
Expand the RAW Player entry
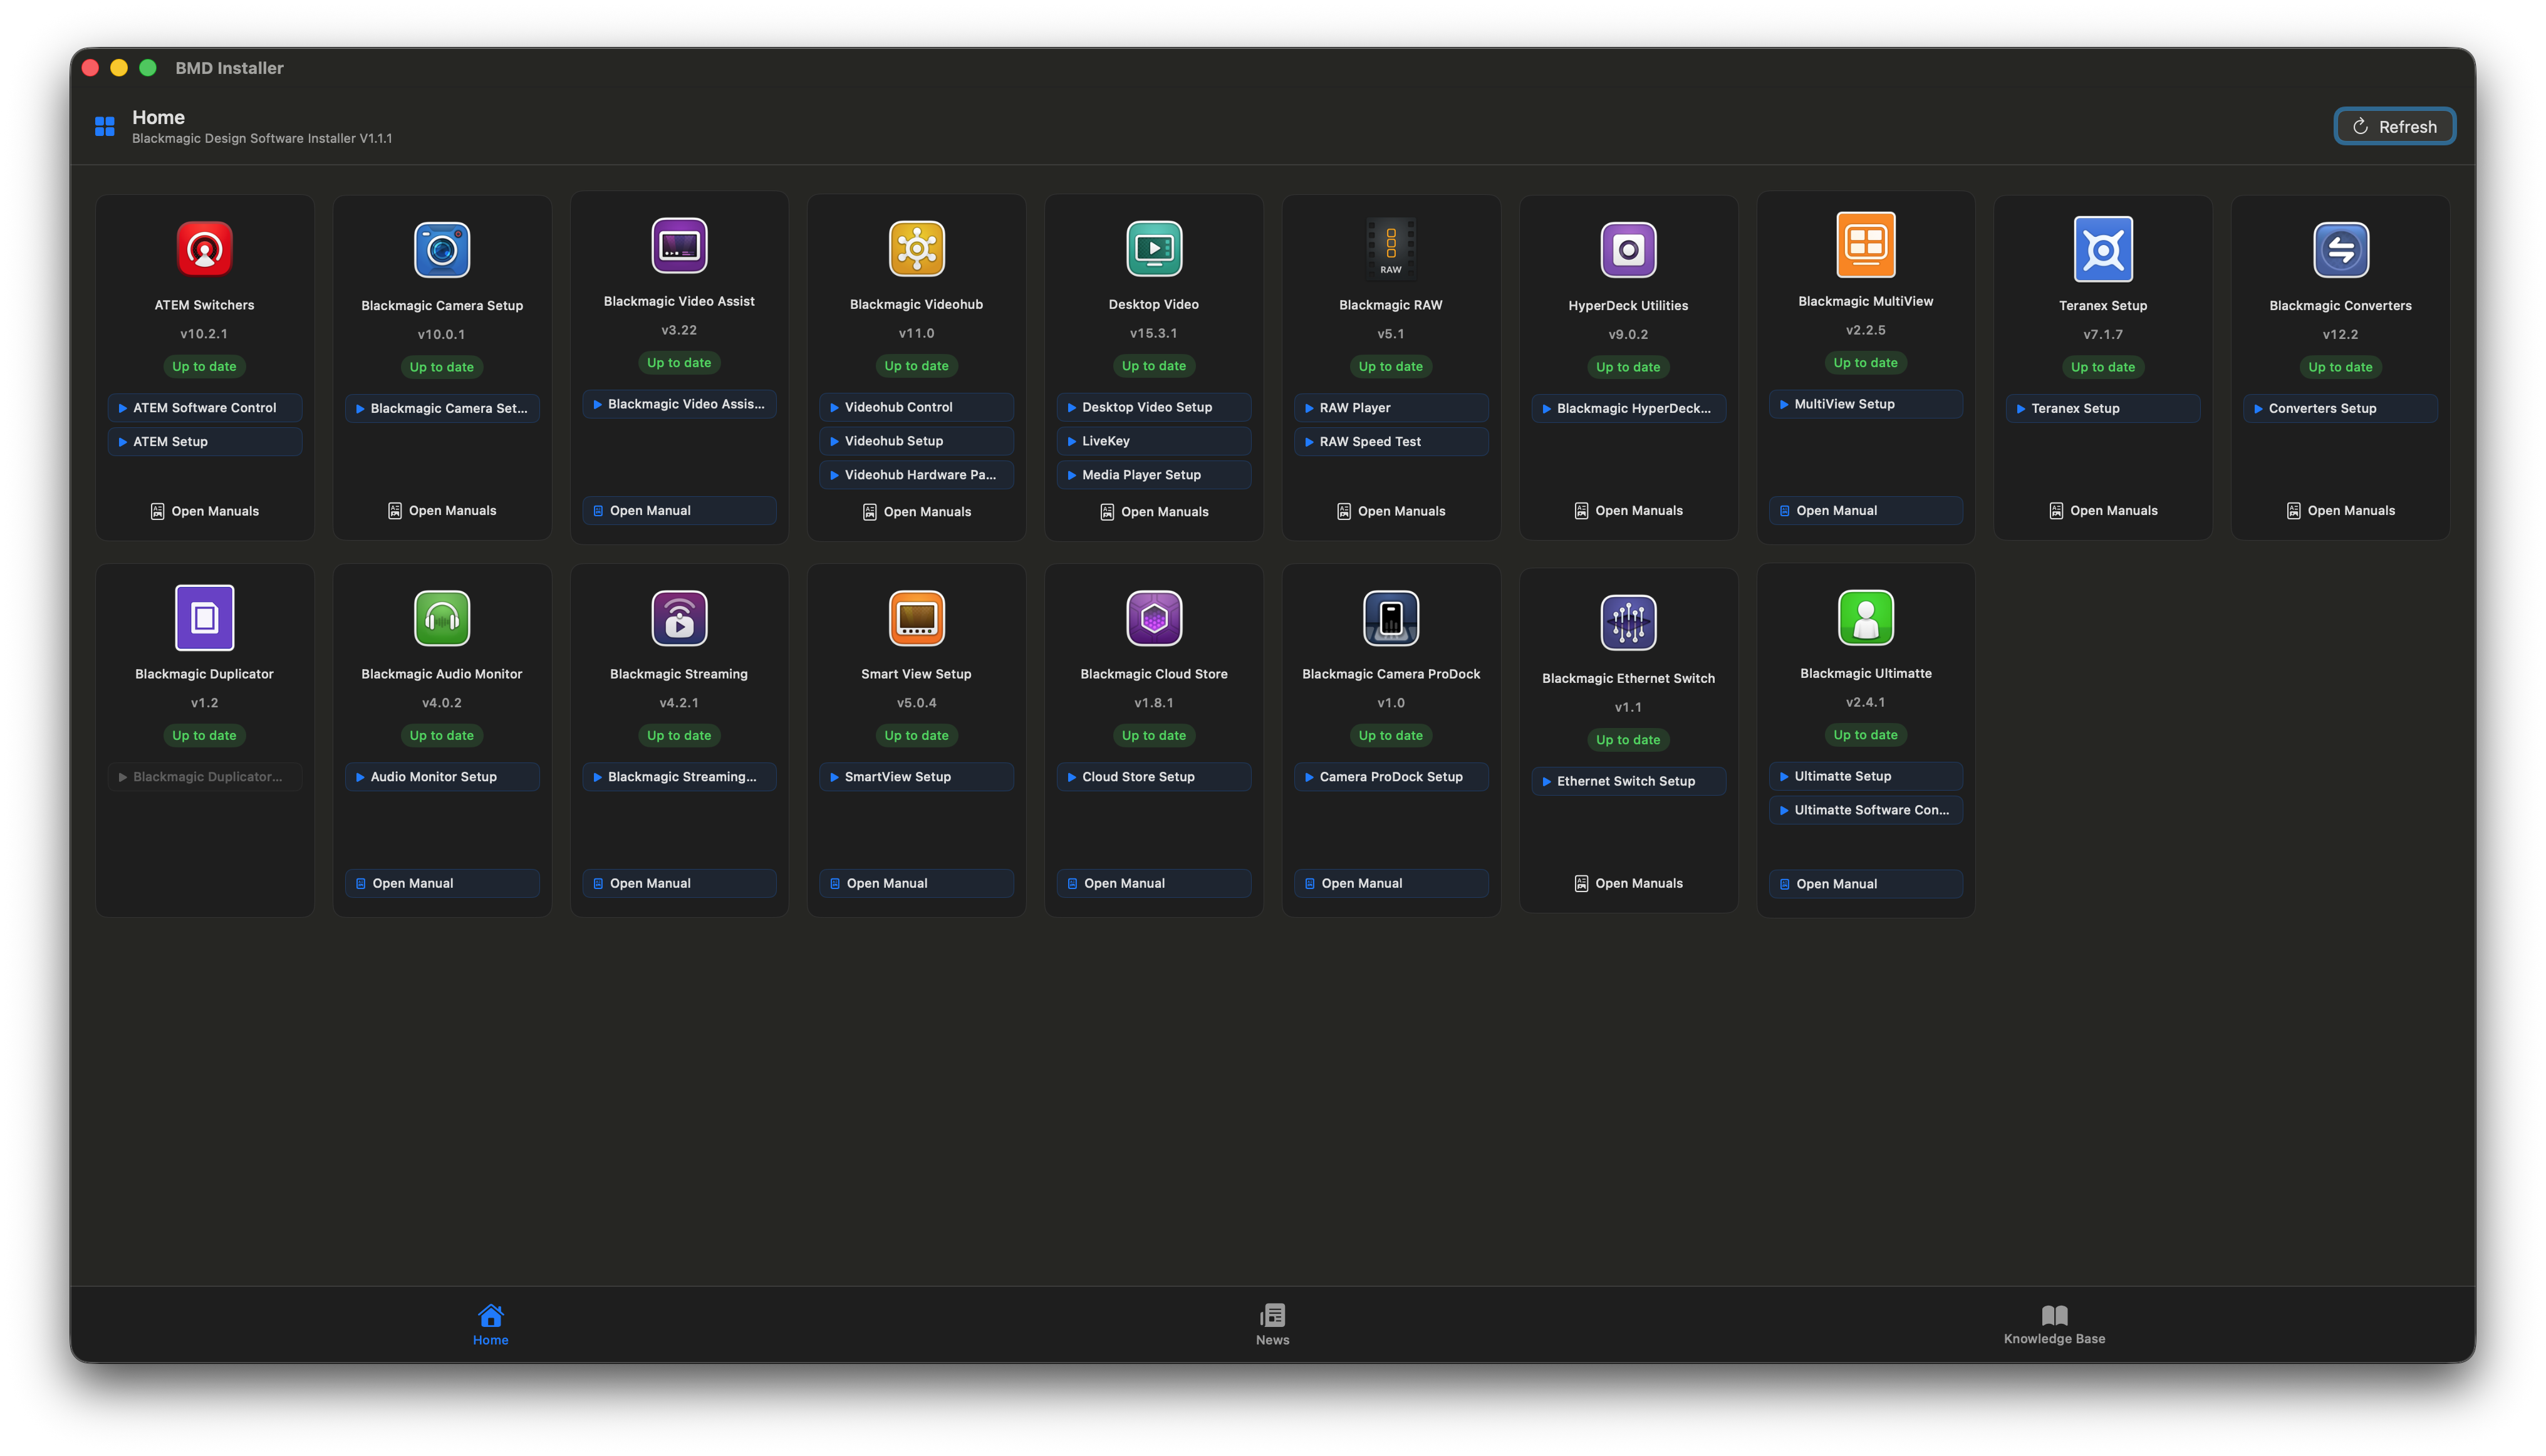tap(1390, 407)
